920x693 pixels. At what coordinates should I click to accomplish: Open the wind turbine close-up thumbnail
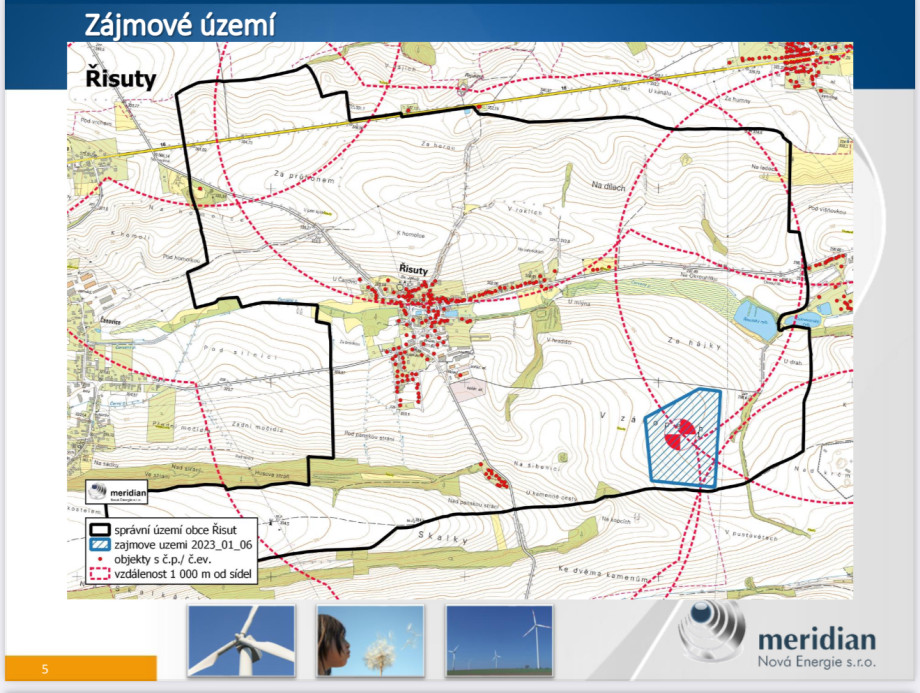click(241, 641)
